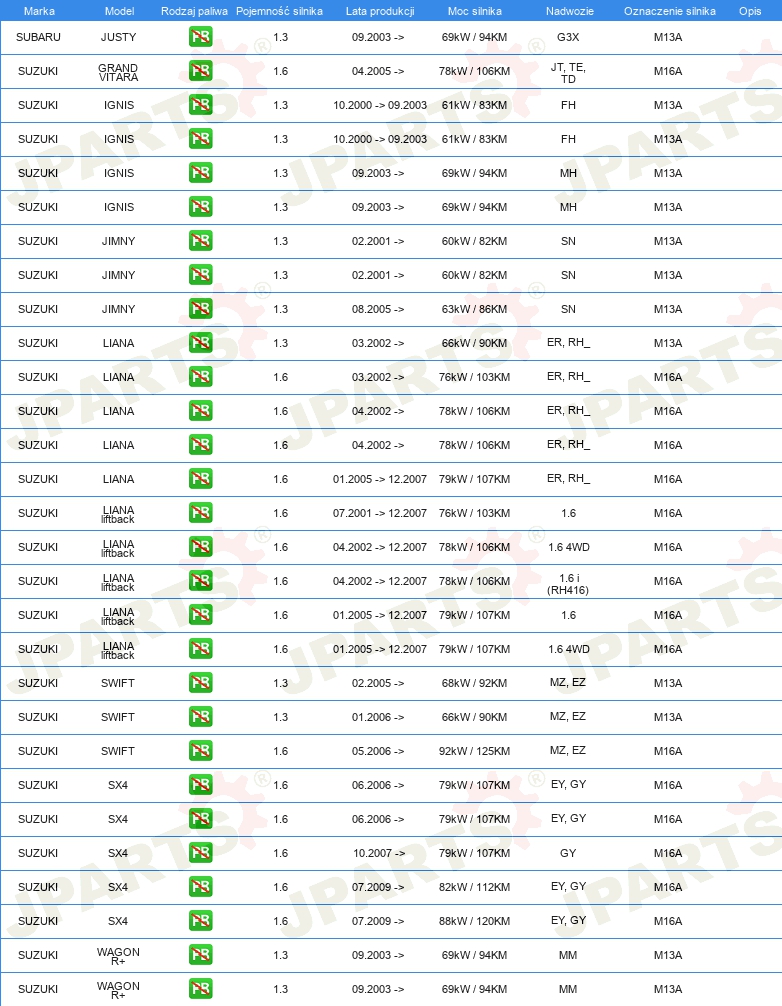Screen dimensions: 782x1006
Task: Click M13A engine code in Jimny 08.2005 row
Action: (668, 309)
